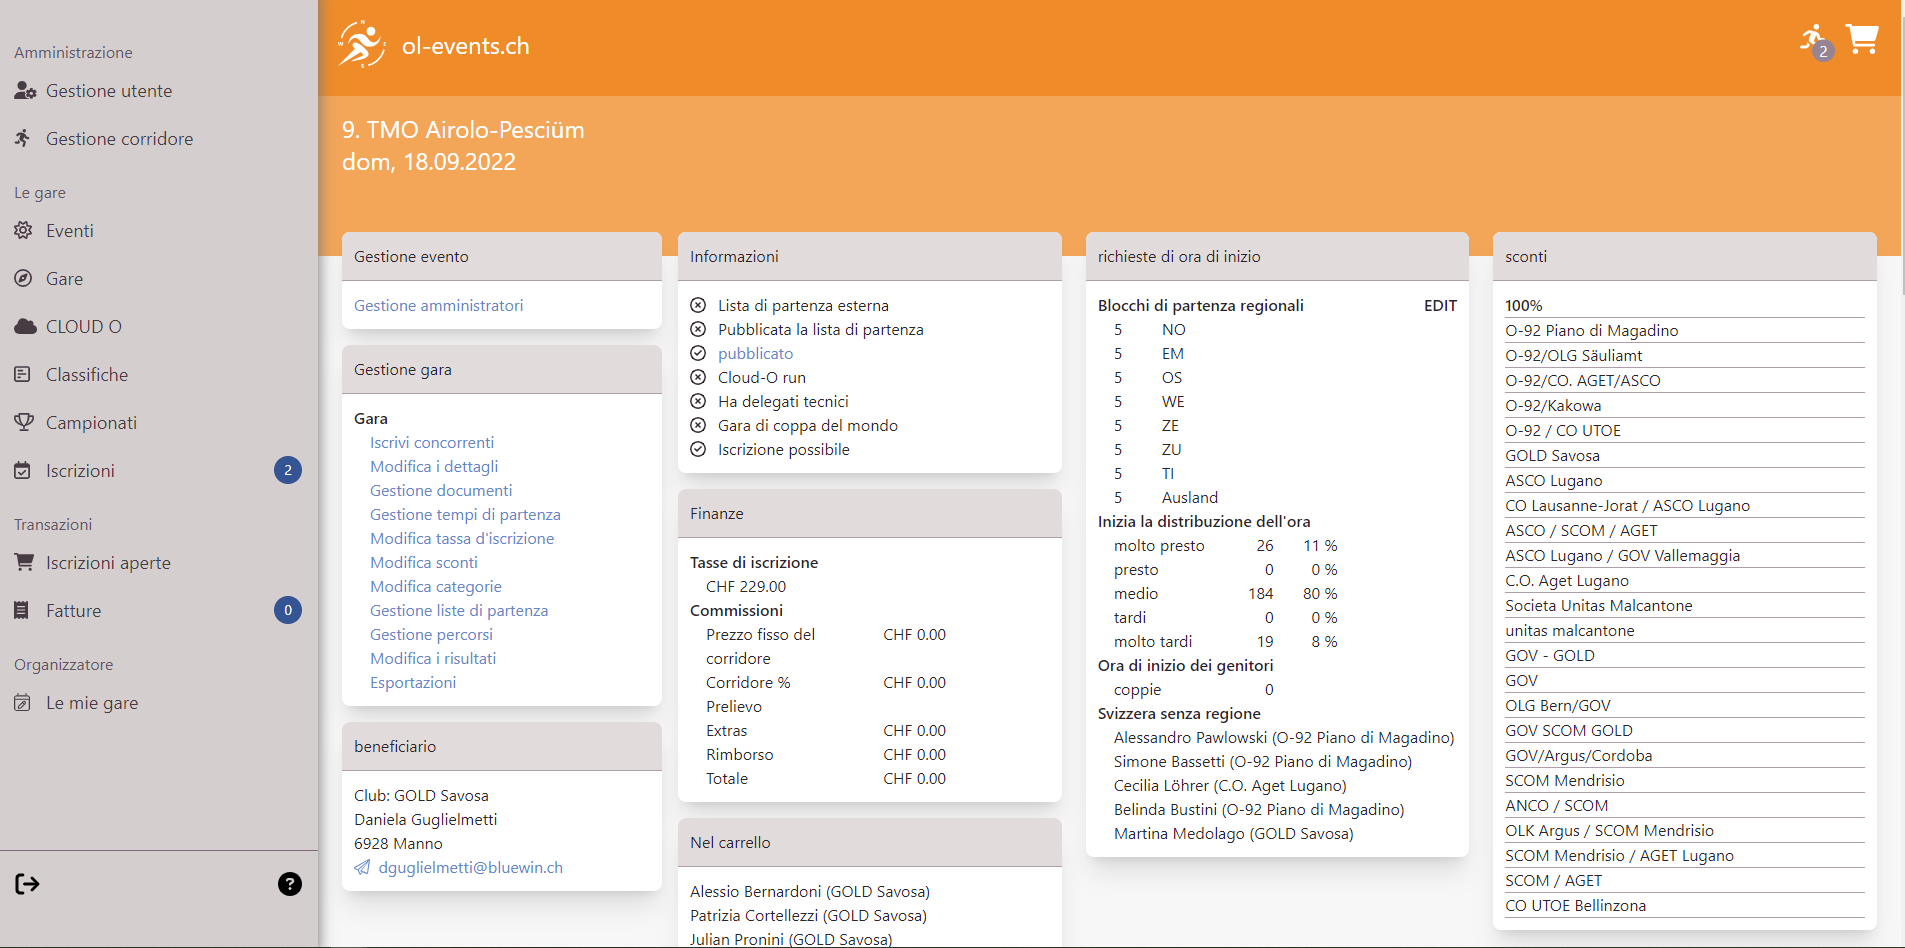
Task: Click the Campionati trophy icon
Action: click(24, 423)
